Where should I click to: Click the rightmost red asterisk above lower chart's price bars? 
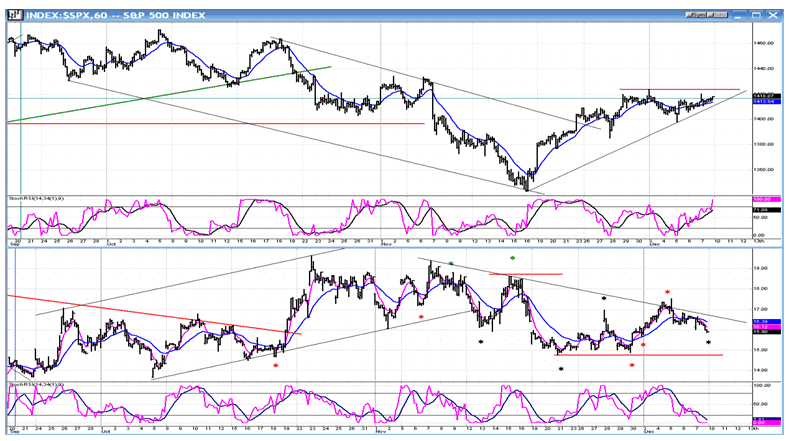click(667, 294)
